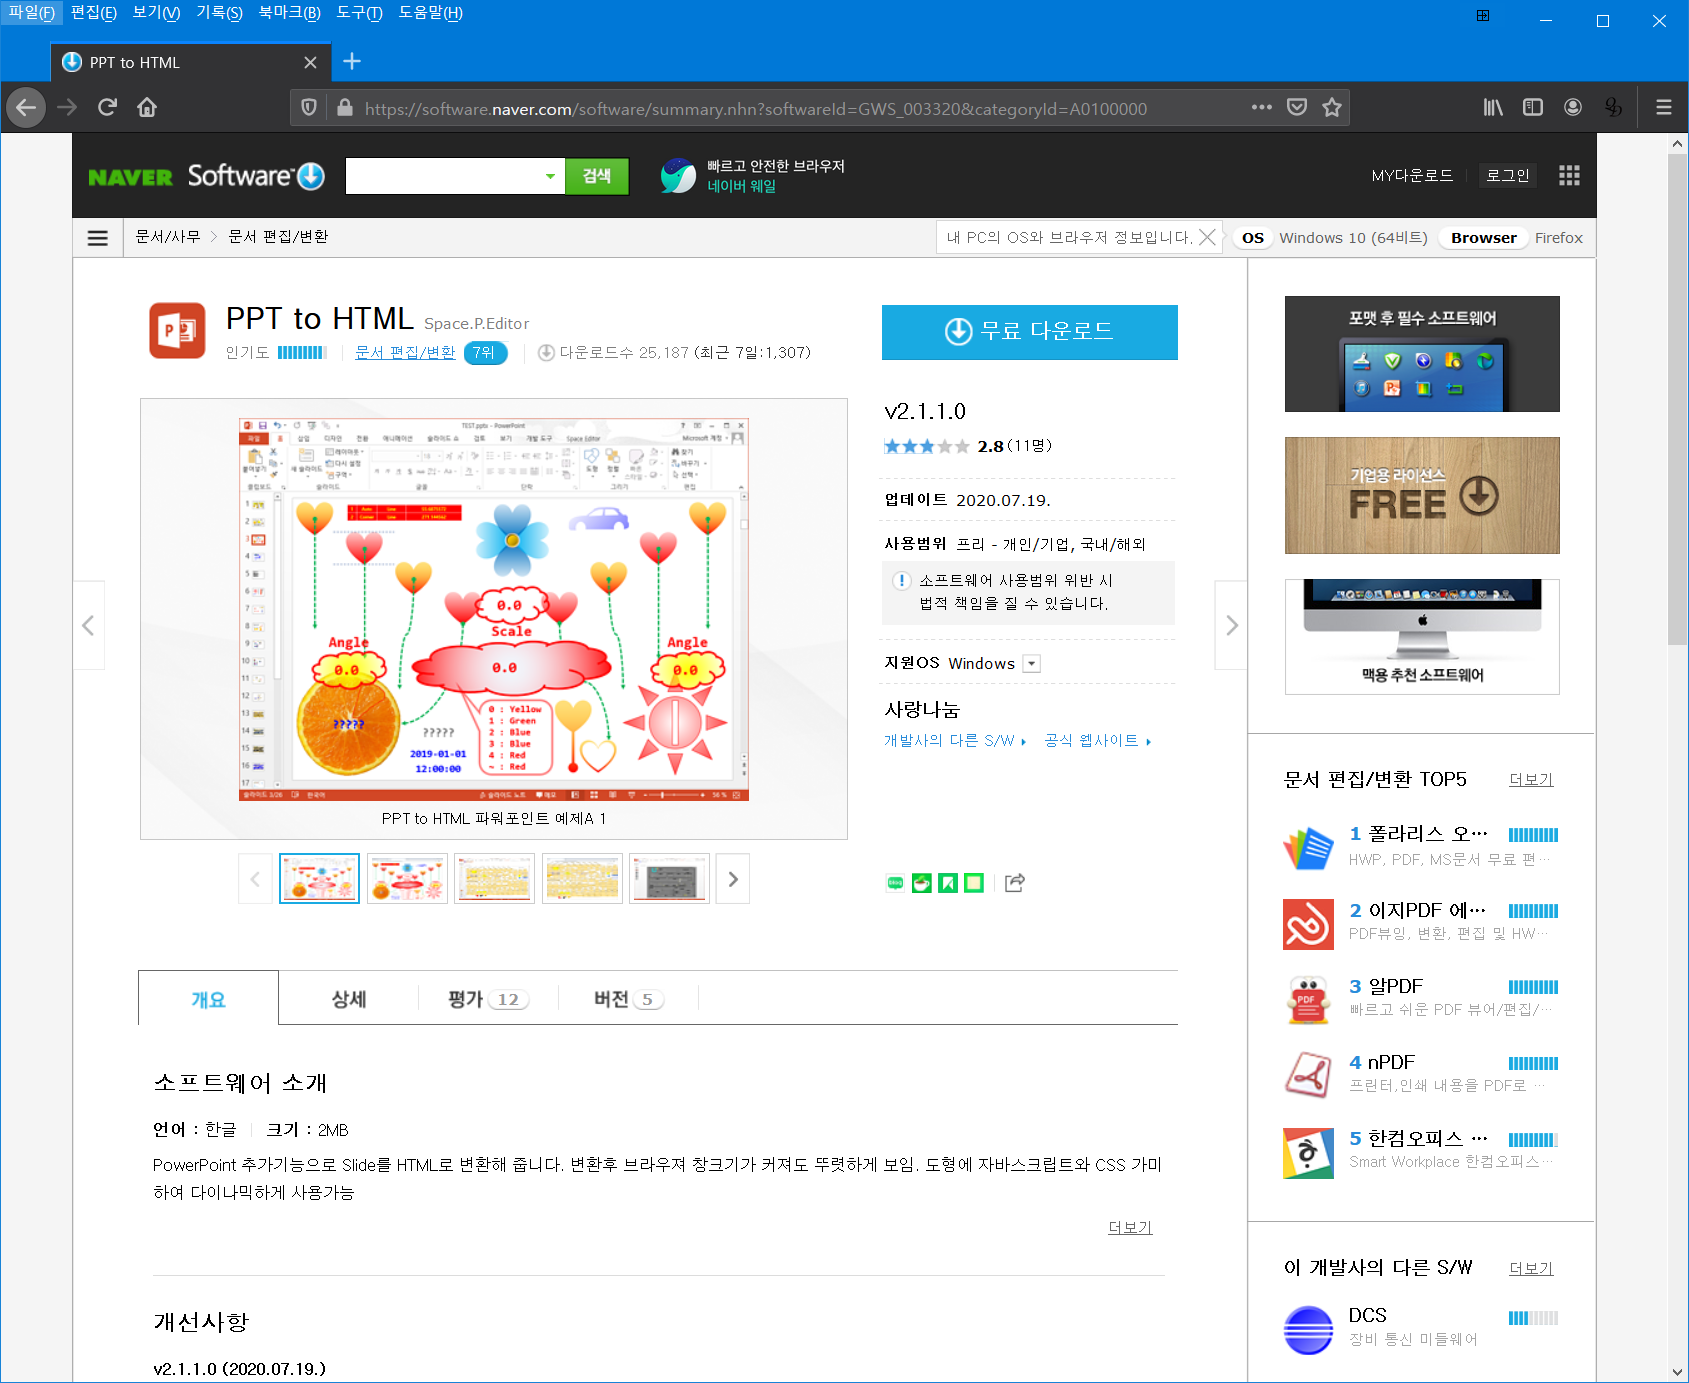
Task: Close the PPT to HTML browser tab
Action: 310,62
